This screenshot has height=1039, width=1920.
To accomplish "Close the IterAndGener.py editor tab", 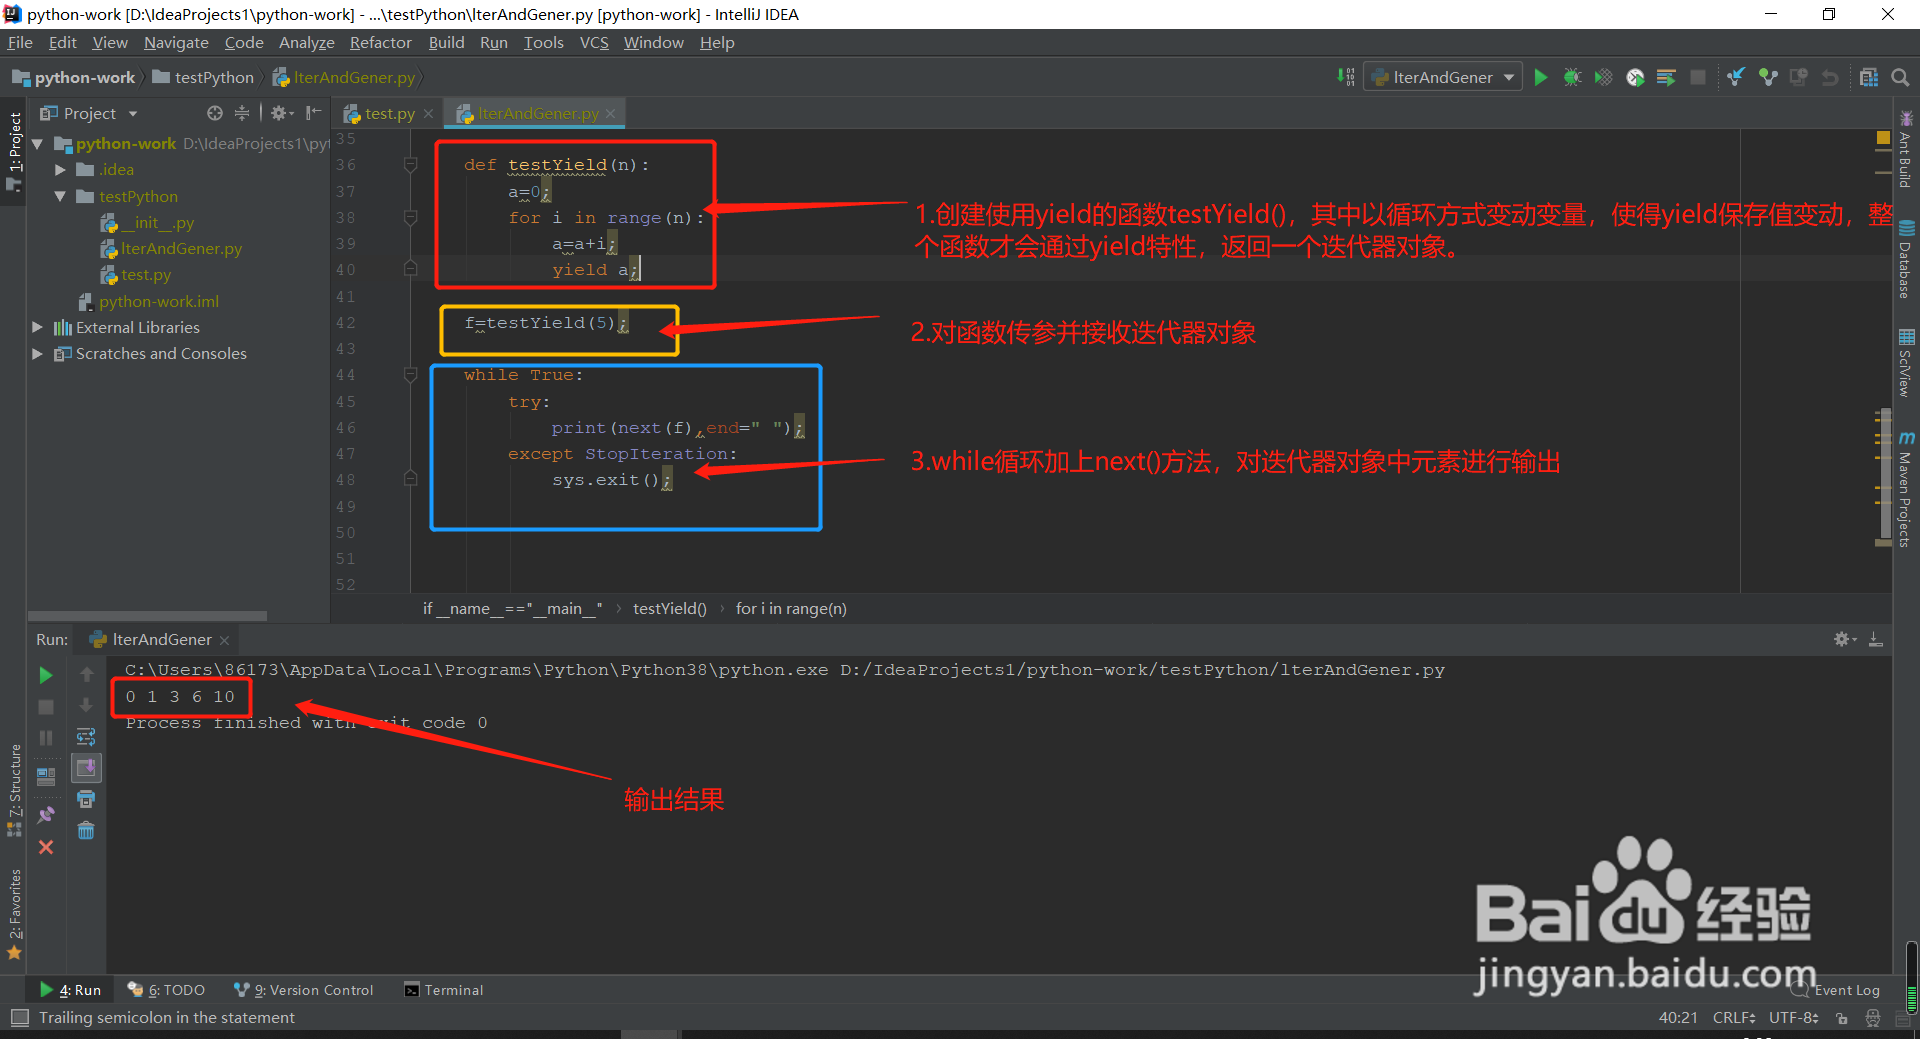I will (610, 113).
